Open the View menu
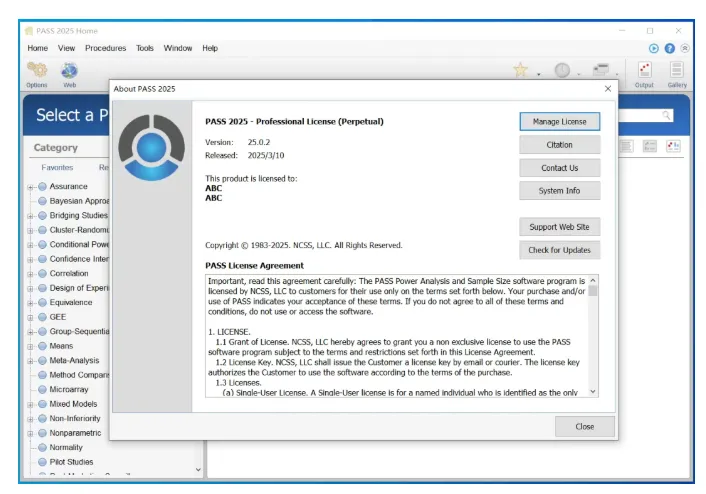Viewport: 706px width, 494px height. coord(66,48)
